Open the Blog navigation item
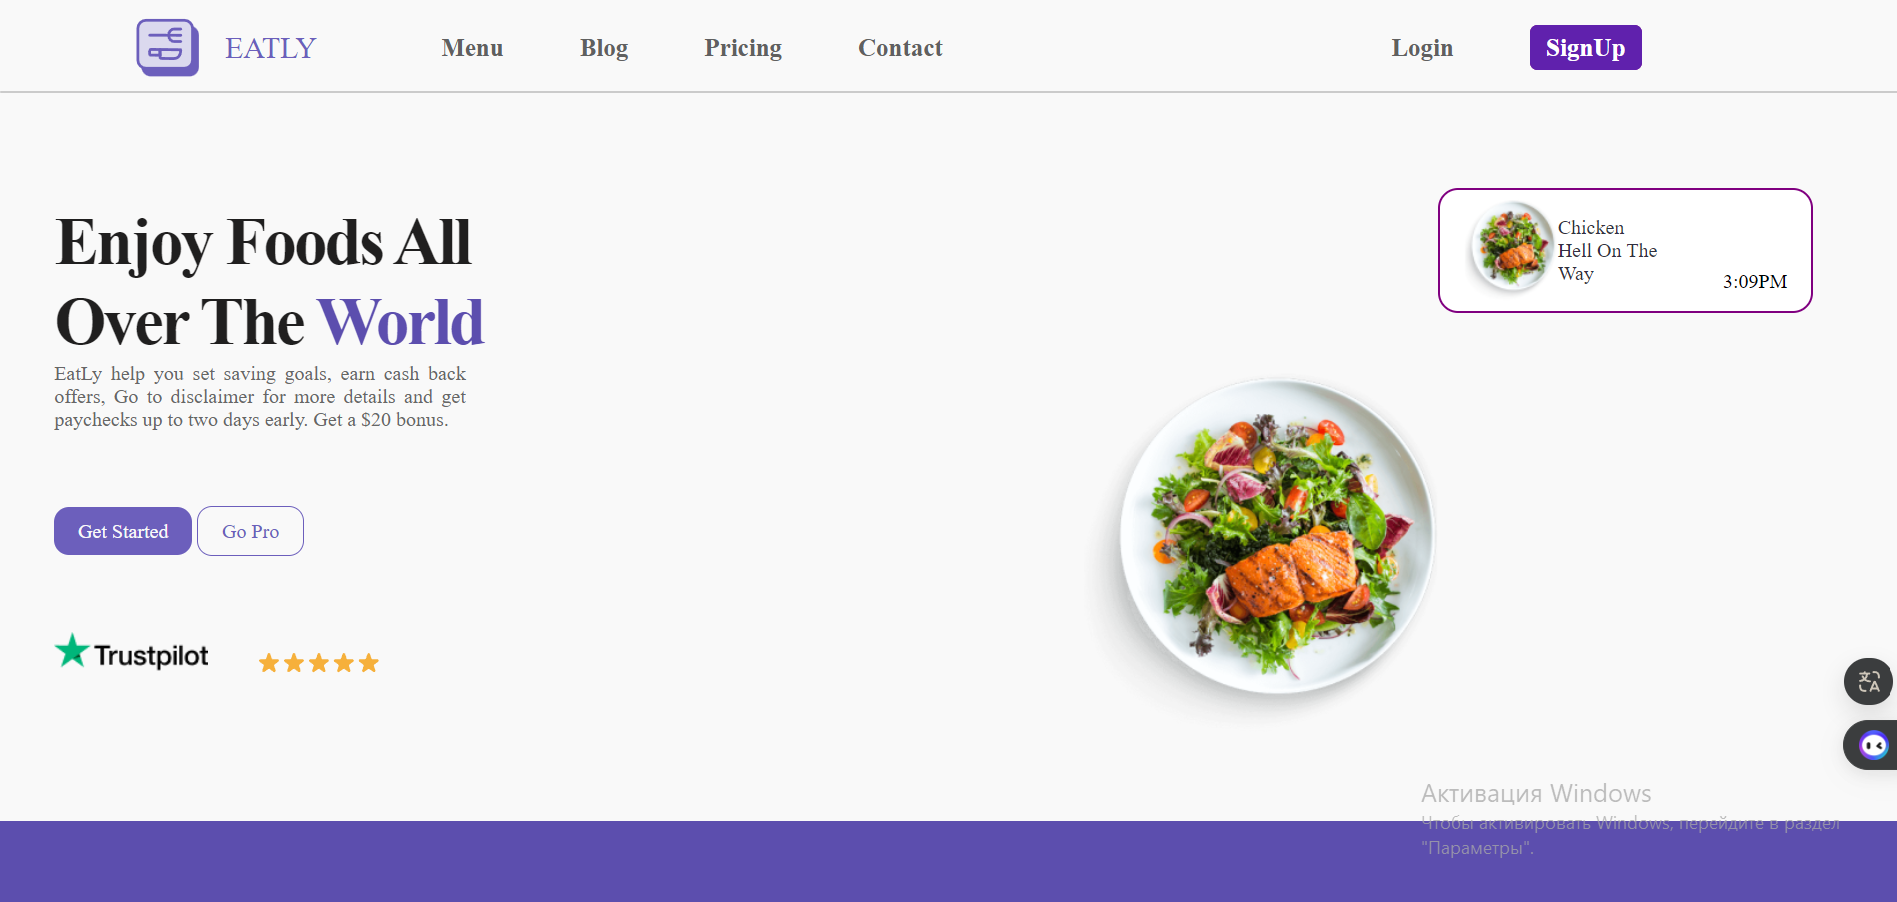 (604, 48)
